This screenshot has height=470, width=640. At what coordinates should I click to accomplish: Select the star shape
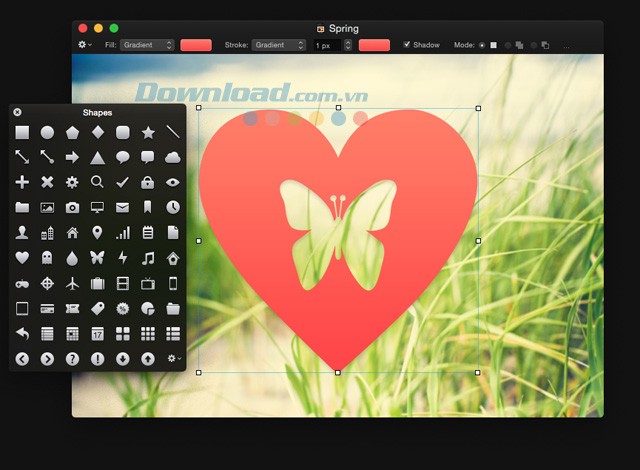click(x=148, y=133)
